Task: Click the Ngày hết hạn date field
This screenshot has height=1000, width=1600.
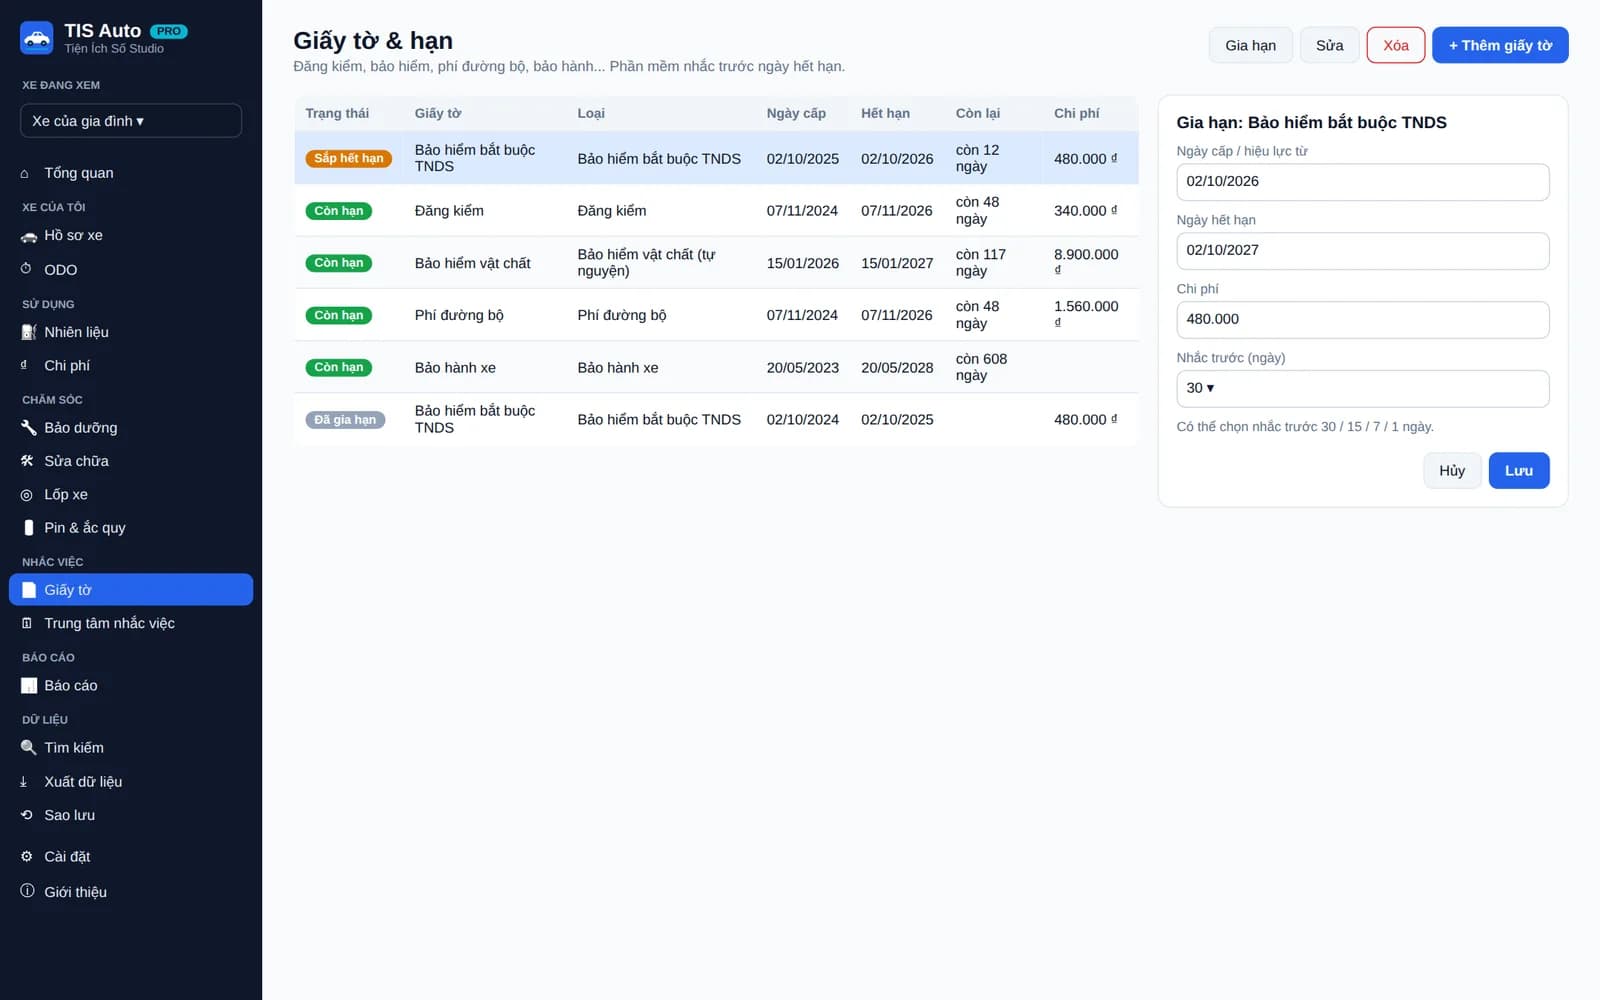Action: coord(1362,251)
